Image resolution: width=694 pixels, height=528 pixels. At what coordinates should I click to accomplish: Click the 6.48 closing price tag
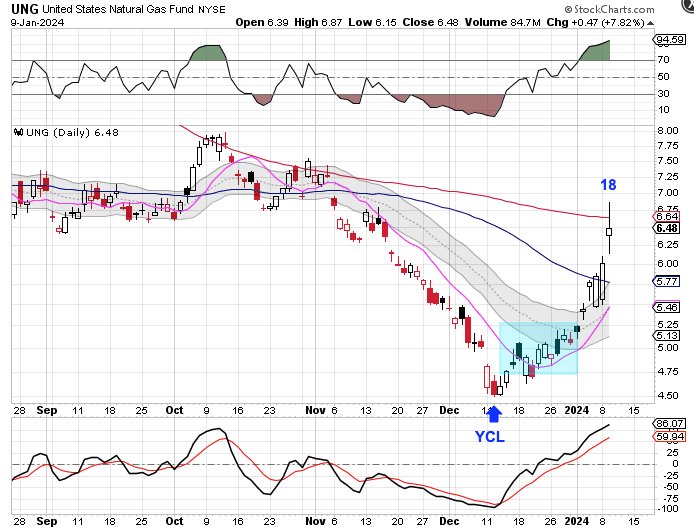pos(668,228)
